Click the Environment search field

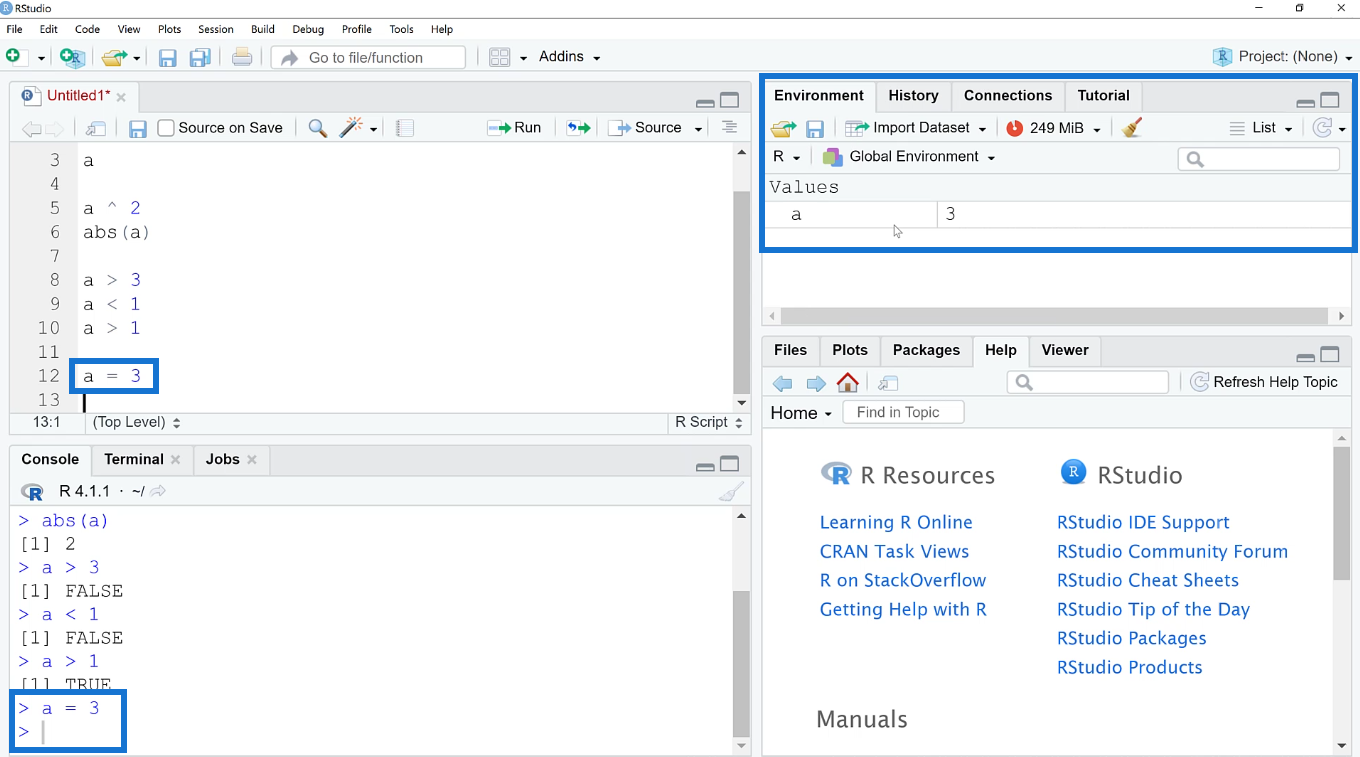click(x=1258, y=158)
